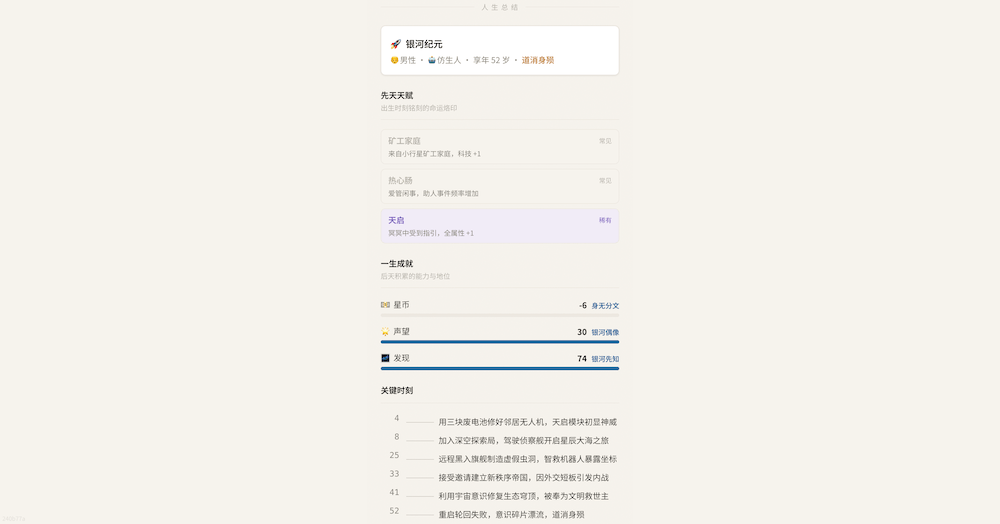Click the 星币 coin icon
1000x524 pixels.
385,305
